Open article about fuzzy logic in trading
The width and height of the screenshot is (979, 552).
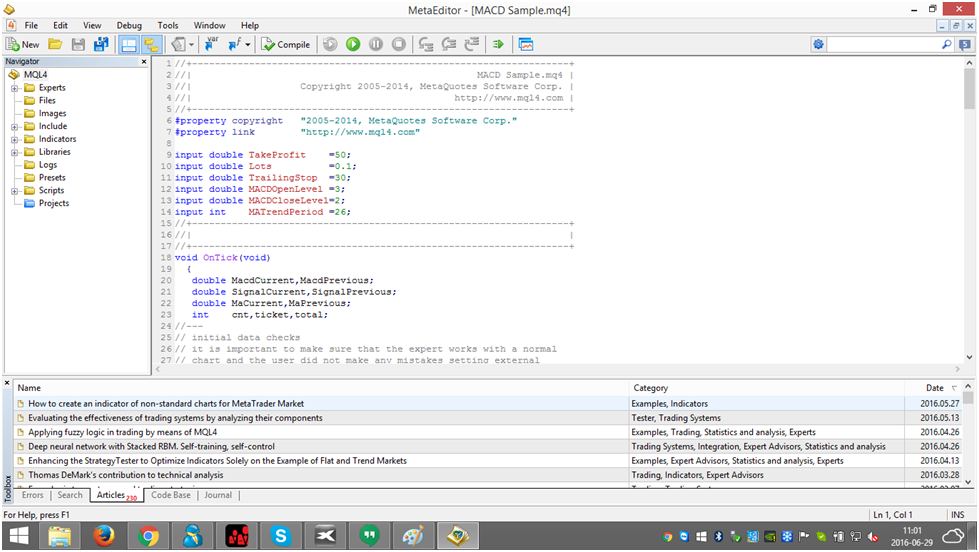122,432
